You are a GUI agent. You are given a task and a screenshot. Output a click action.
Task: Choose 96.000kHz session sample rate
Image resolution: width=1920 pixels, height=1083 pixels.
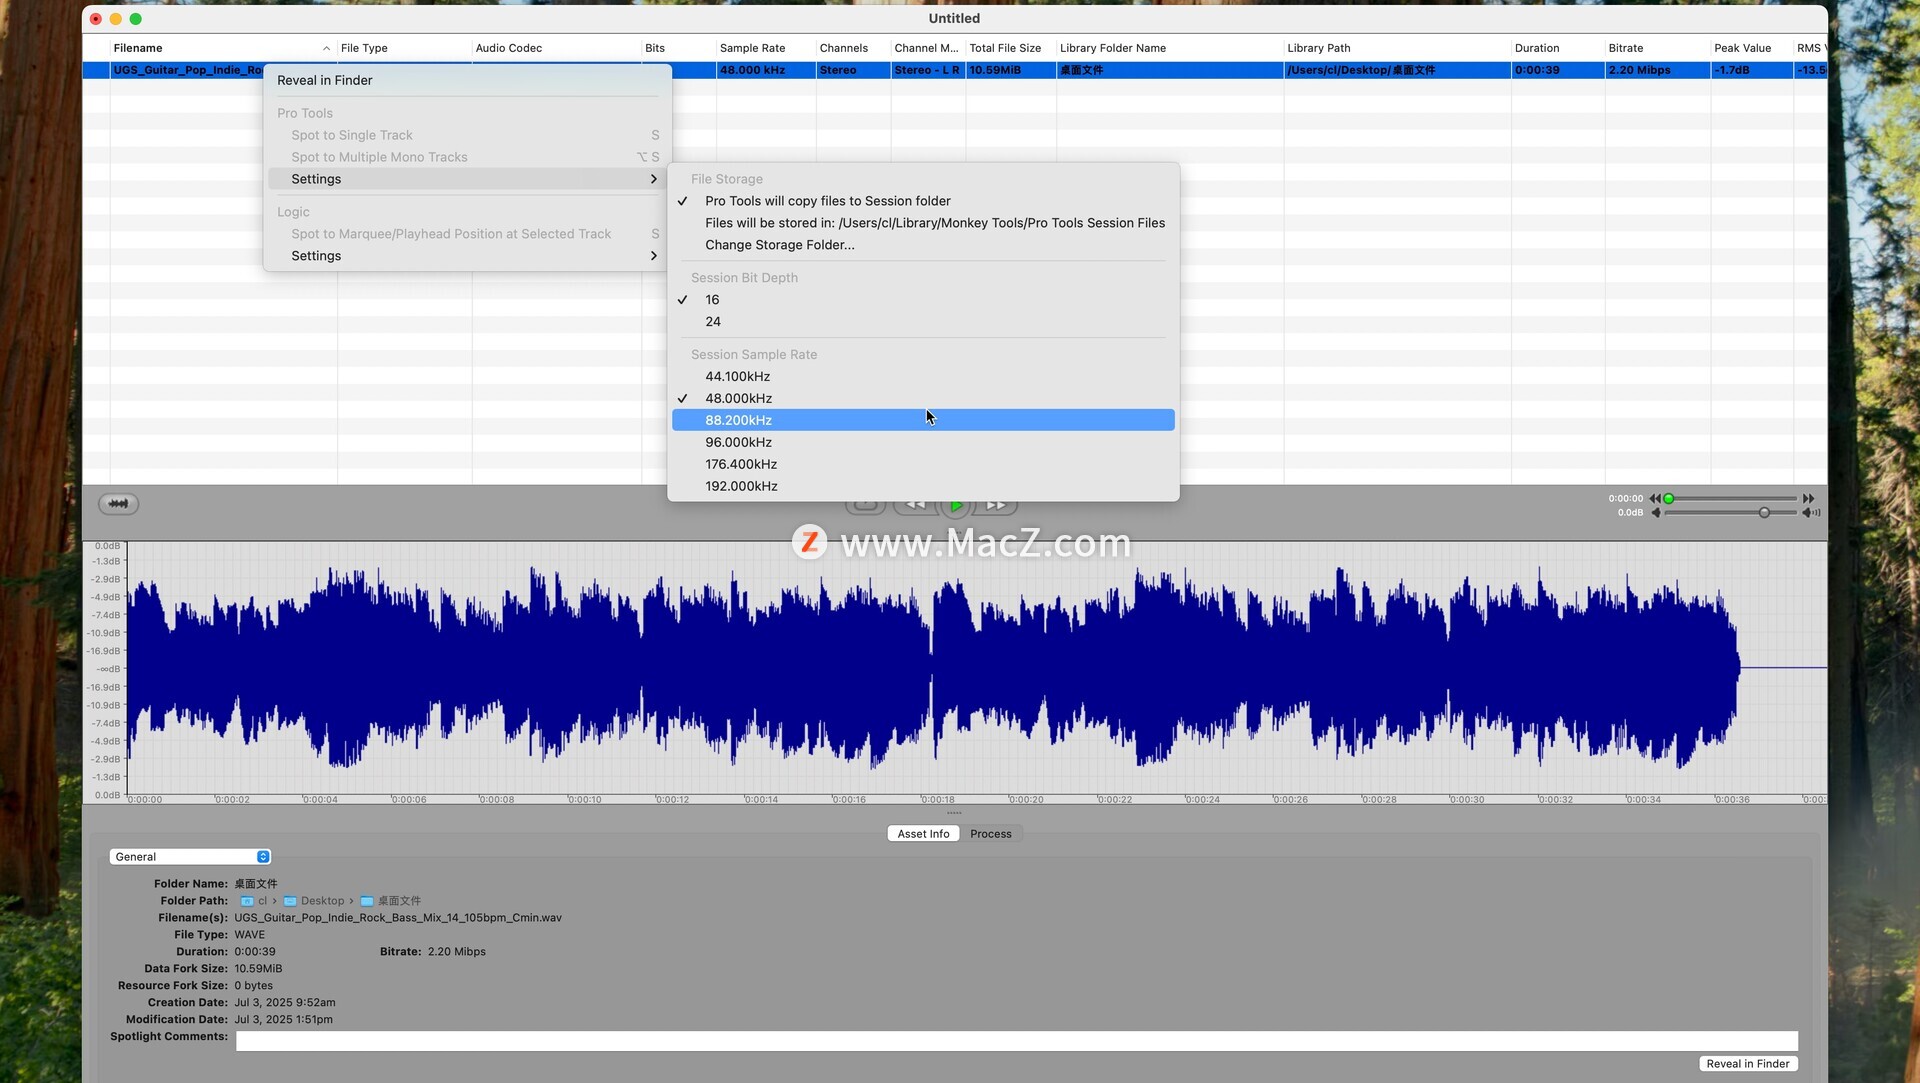point(923,443)
